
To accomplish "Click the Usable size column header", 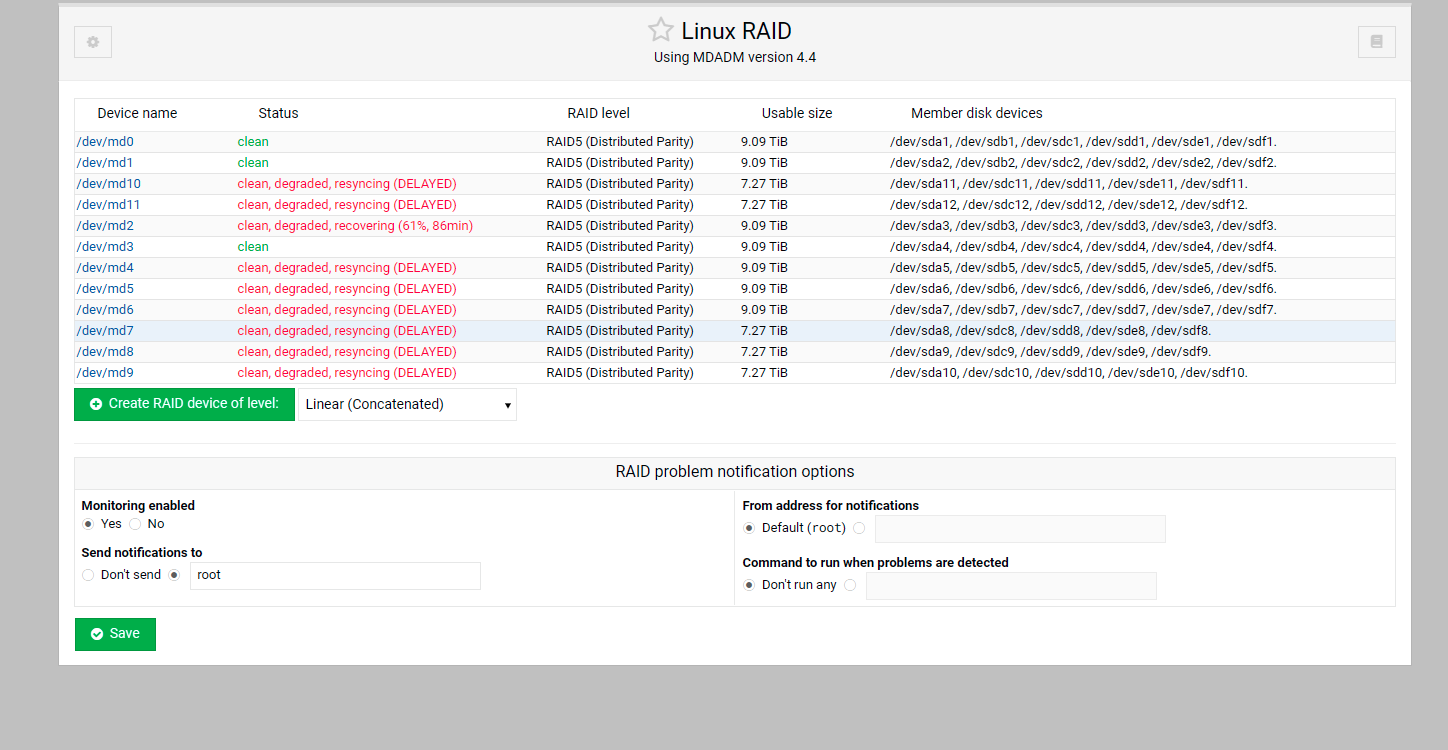I will (x=797, y=113).
